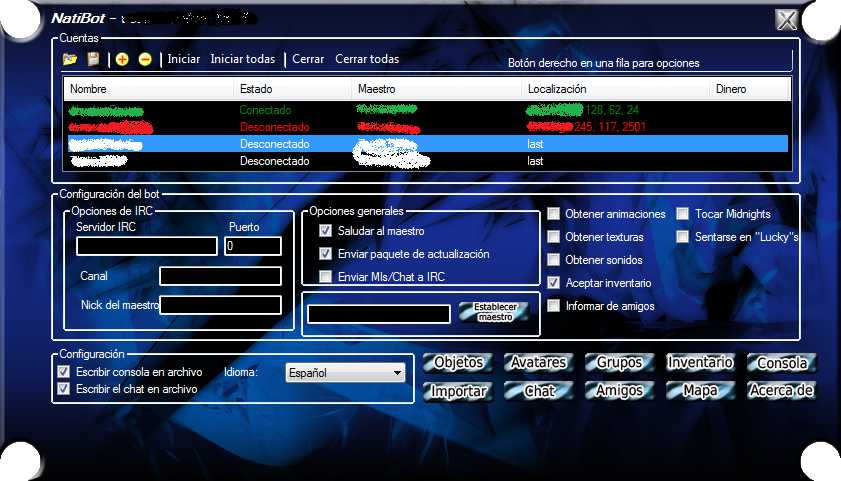Image resolution: width=841 pixels, height=481 pixels.
Task: Focus the master name field beside Establecer maestro
Action: coord(379,314)
